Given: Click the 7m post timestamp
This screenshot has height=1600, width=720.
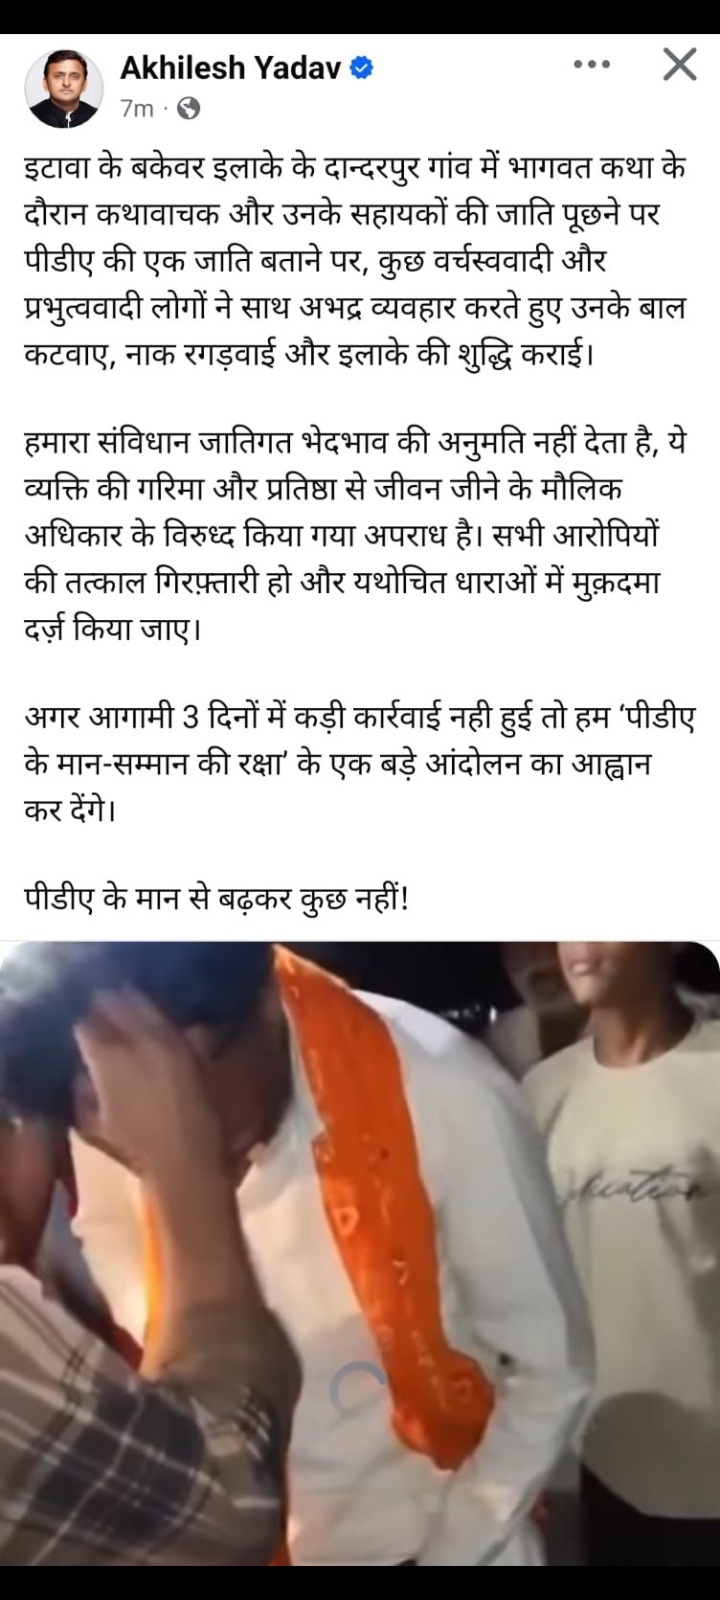Looking at the screenshot, I should point(136,108).
